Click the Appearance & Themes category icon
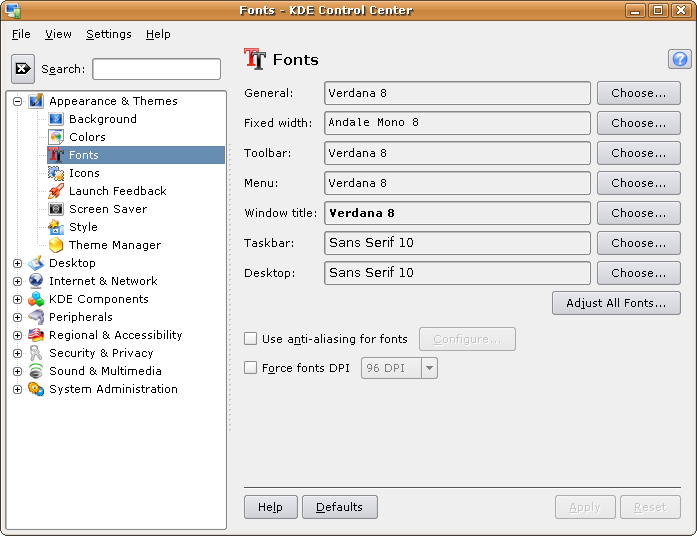 click(36, 101)
